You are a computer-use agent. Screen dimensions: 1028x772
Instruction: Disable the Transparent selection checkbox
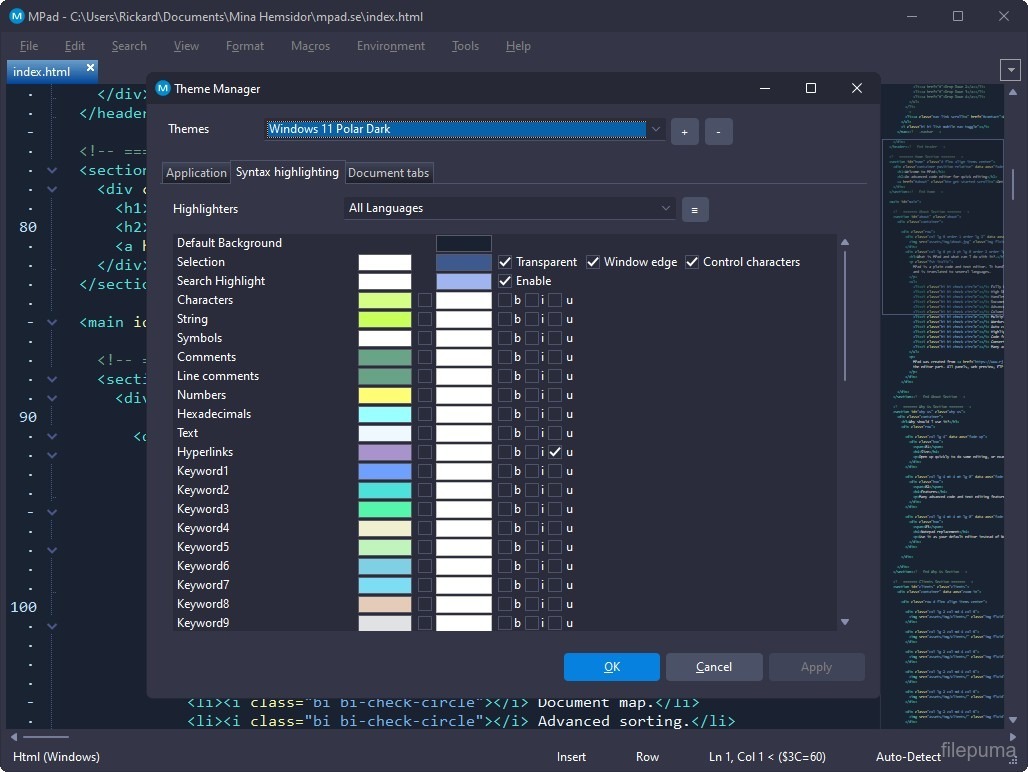click(x=505, y=262)
